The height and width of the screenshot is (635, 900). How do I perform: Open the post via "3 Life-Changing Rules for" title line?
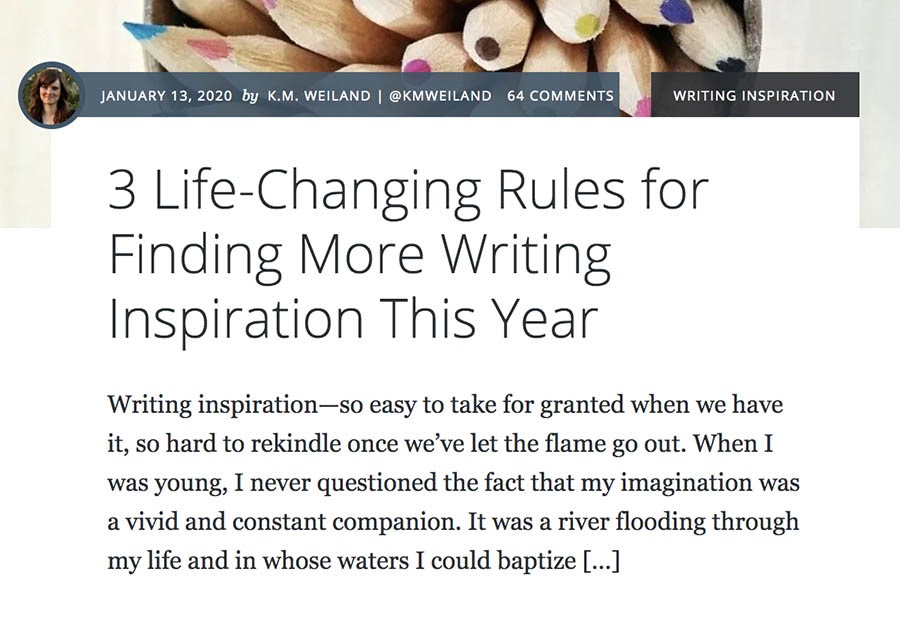[408, 191]
